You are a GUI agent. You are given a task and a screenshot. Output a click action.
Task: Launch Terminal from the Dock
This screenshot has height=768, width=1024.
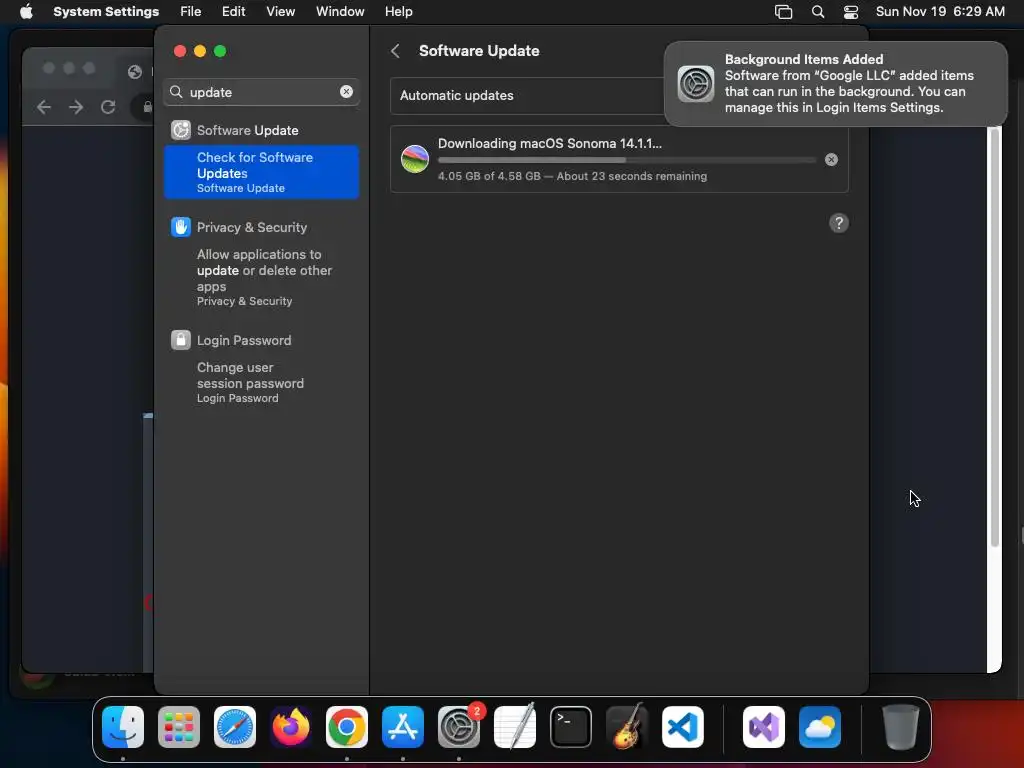point(571,727)
